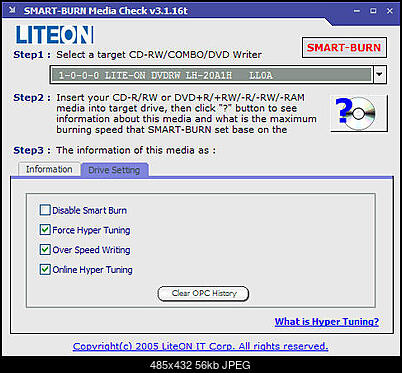
Task: Toggle Over Speed Writing checkbox
Action: pos(45,250)
